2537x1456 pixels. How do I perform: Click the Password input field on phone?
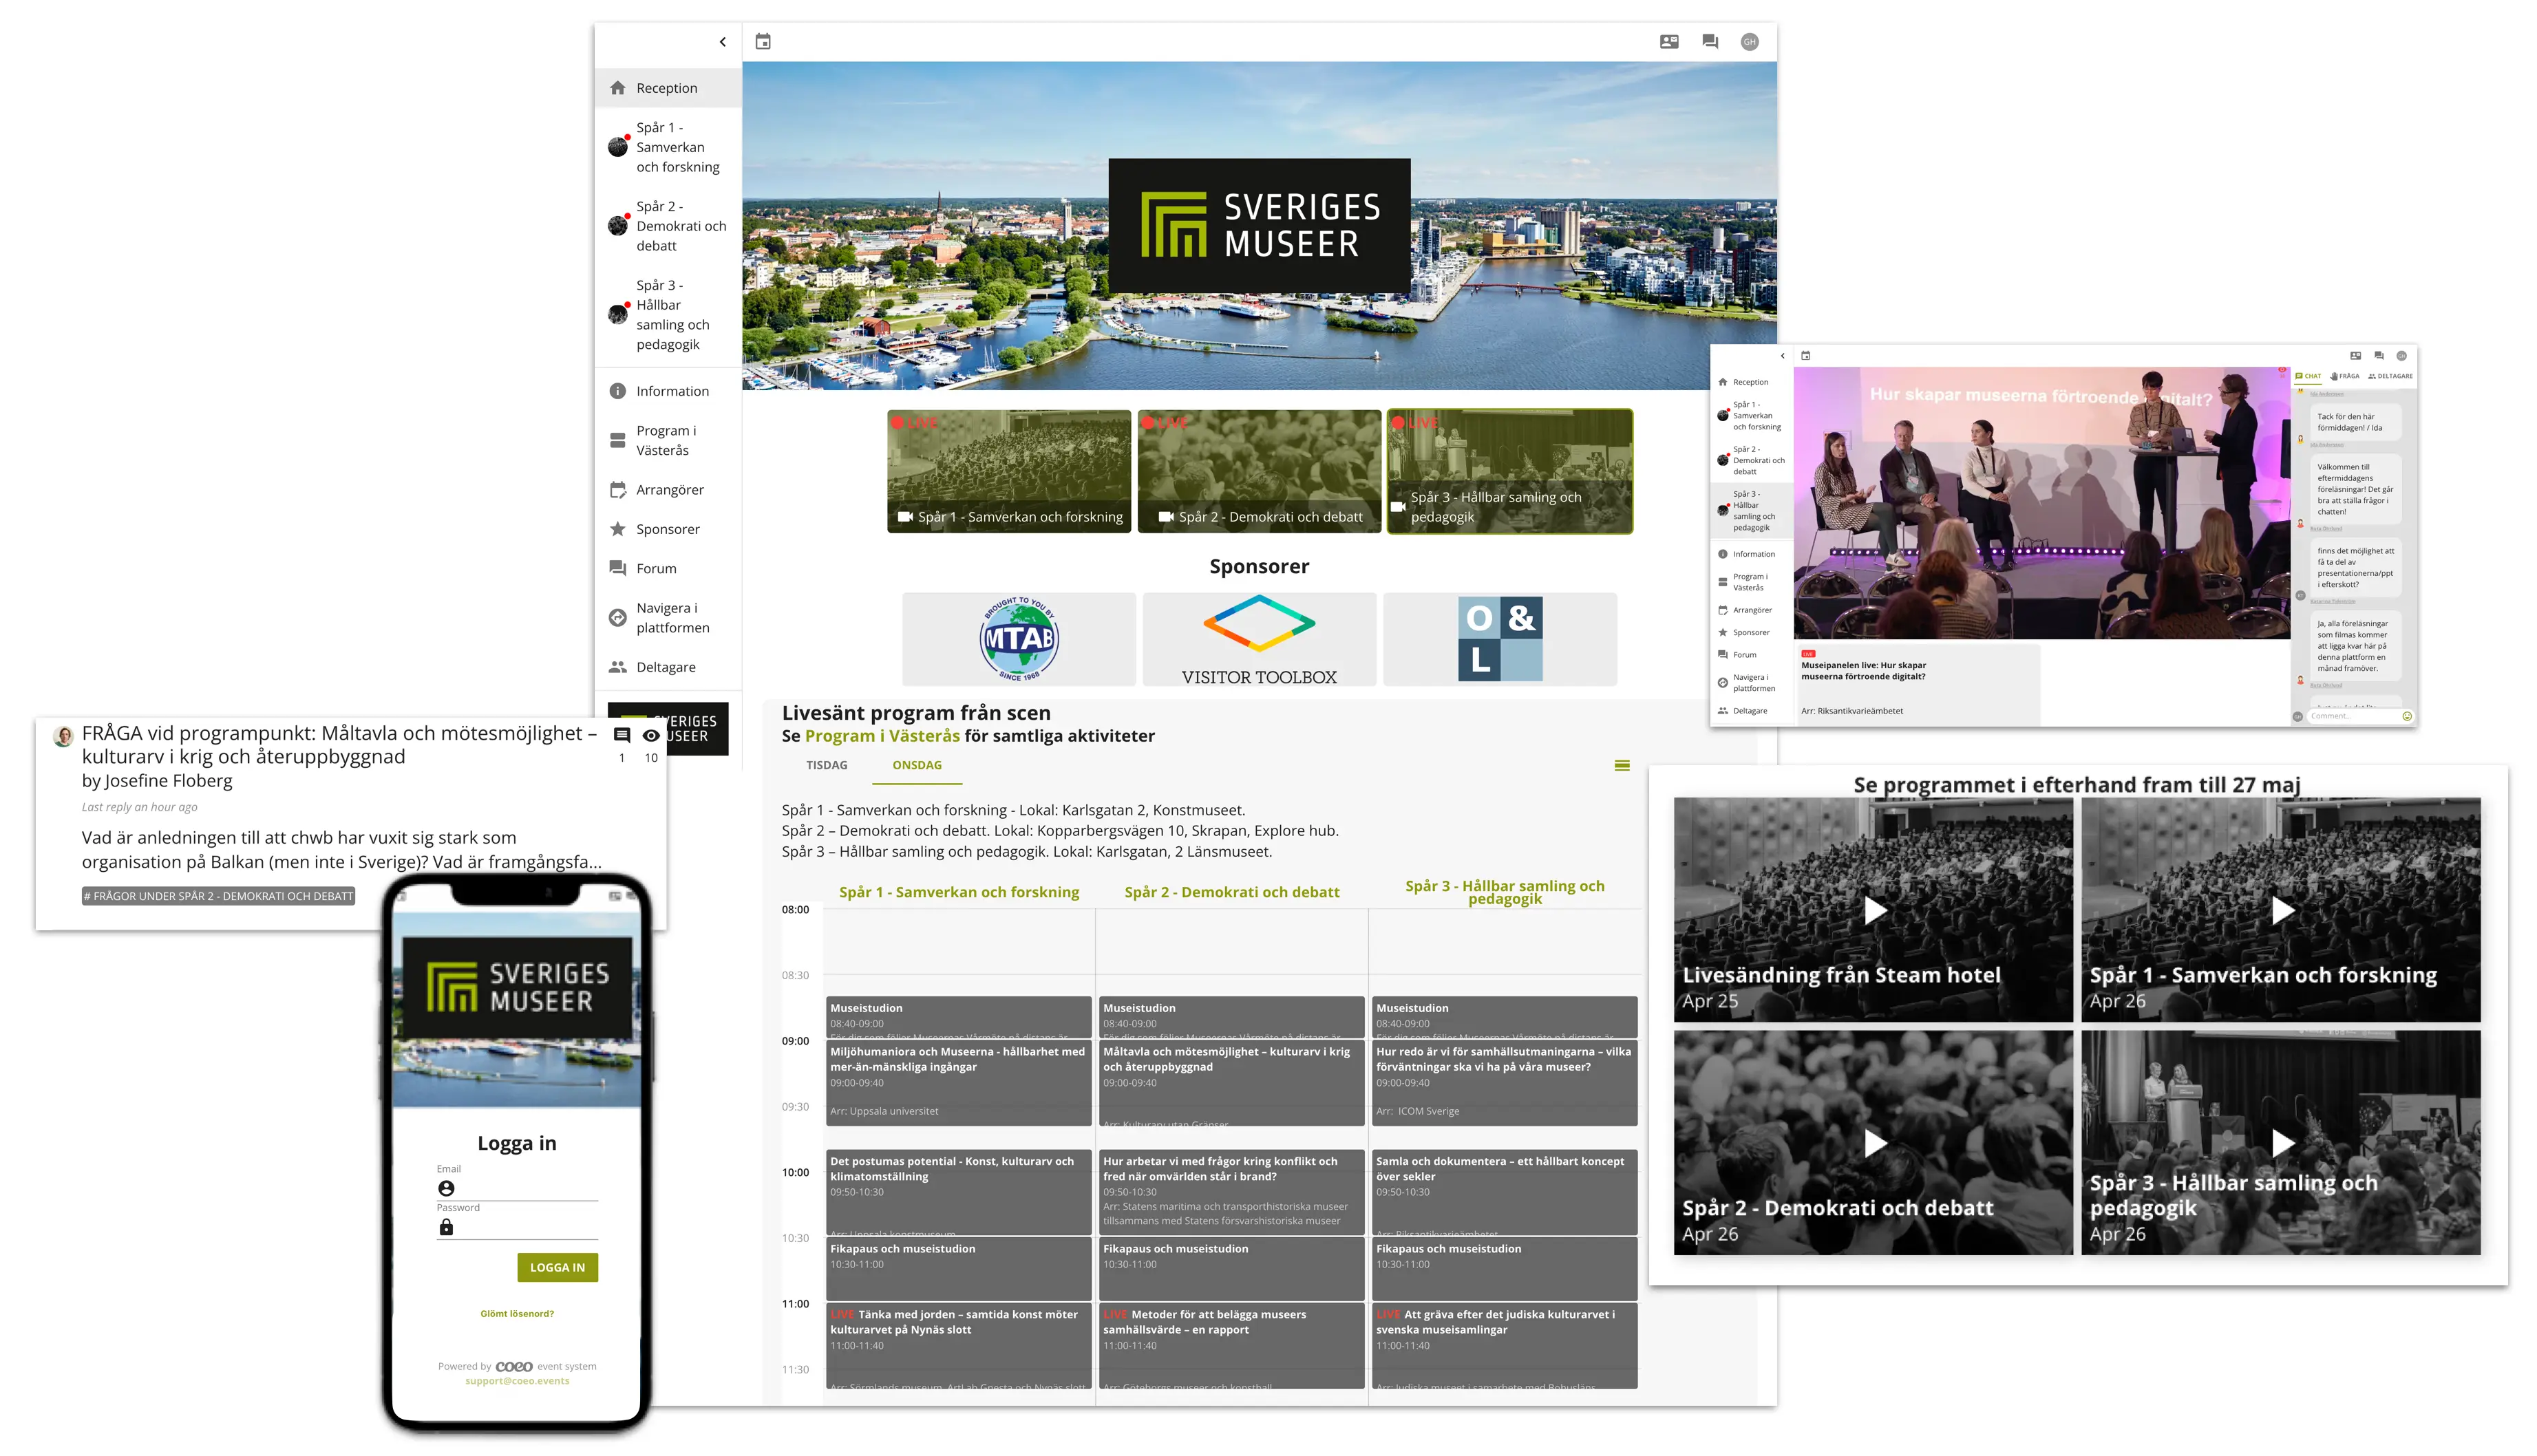[x=517, y=1227]
